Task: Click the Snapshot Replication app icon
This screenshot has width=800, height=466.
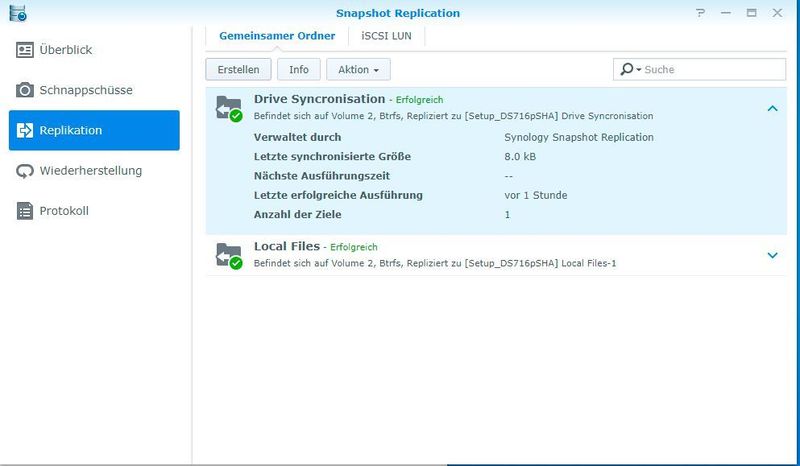Action: (x=18, y=13)
